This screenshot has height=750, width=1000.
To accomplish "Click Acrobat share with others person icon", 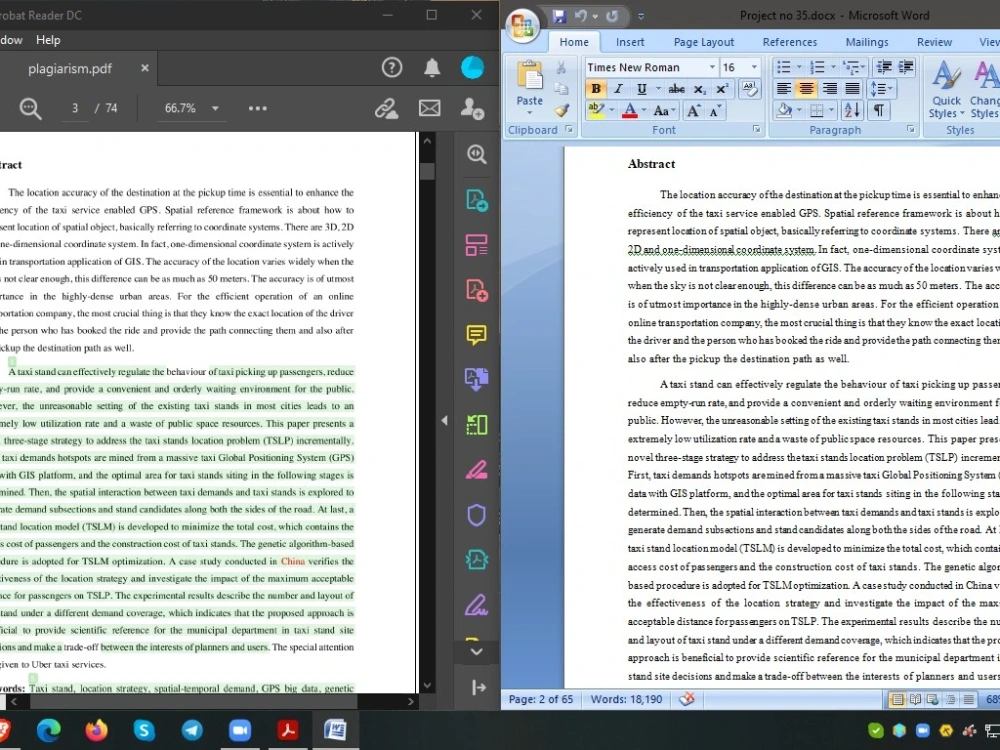I will 472,108.
